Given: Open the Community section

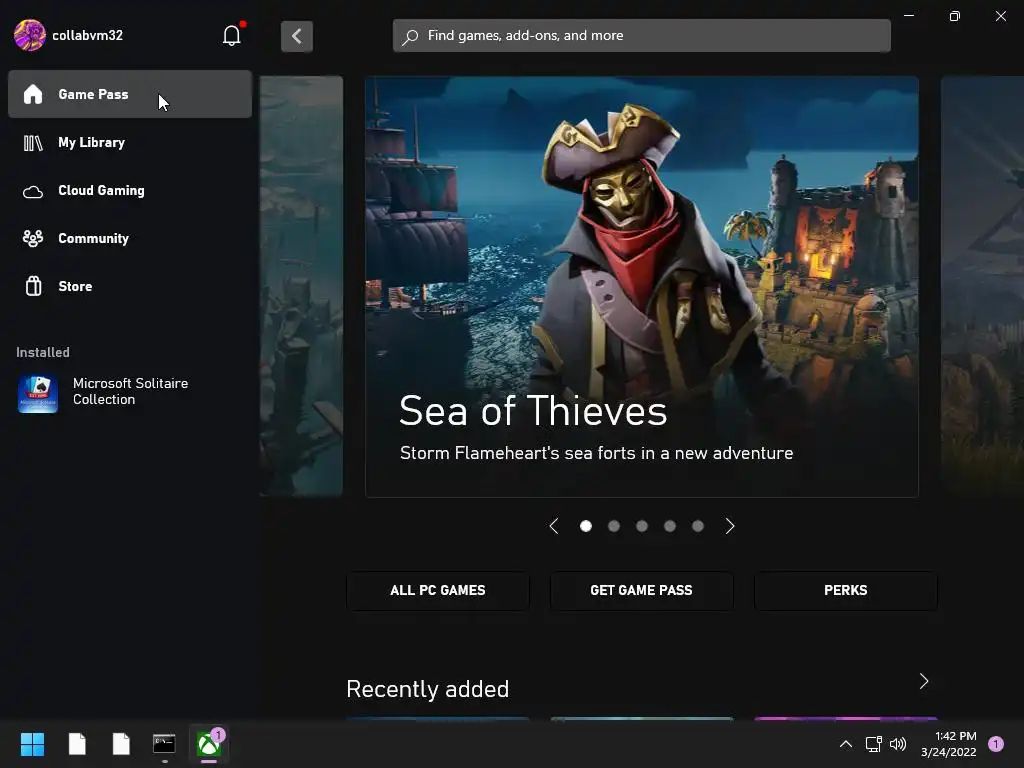Looking at the screenshot, I should (130, 238).
